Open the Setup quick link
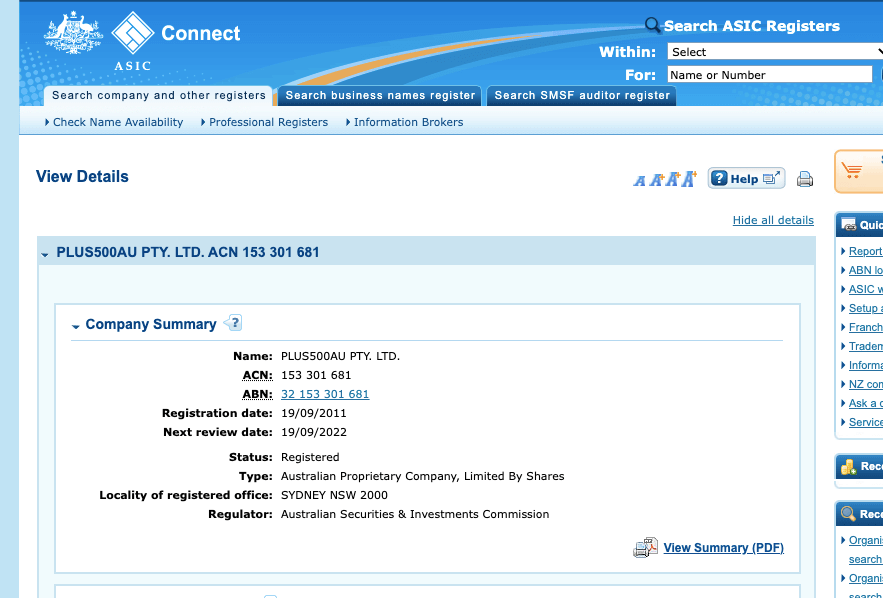The image size is (883, 598). [866, 308]
